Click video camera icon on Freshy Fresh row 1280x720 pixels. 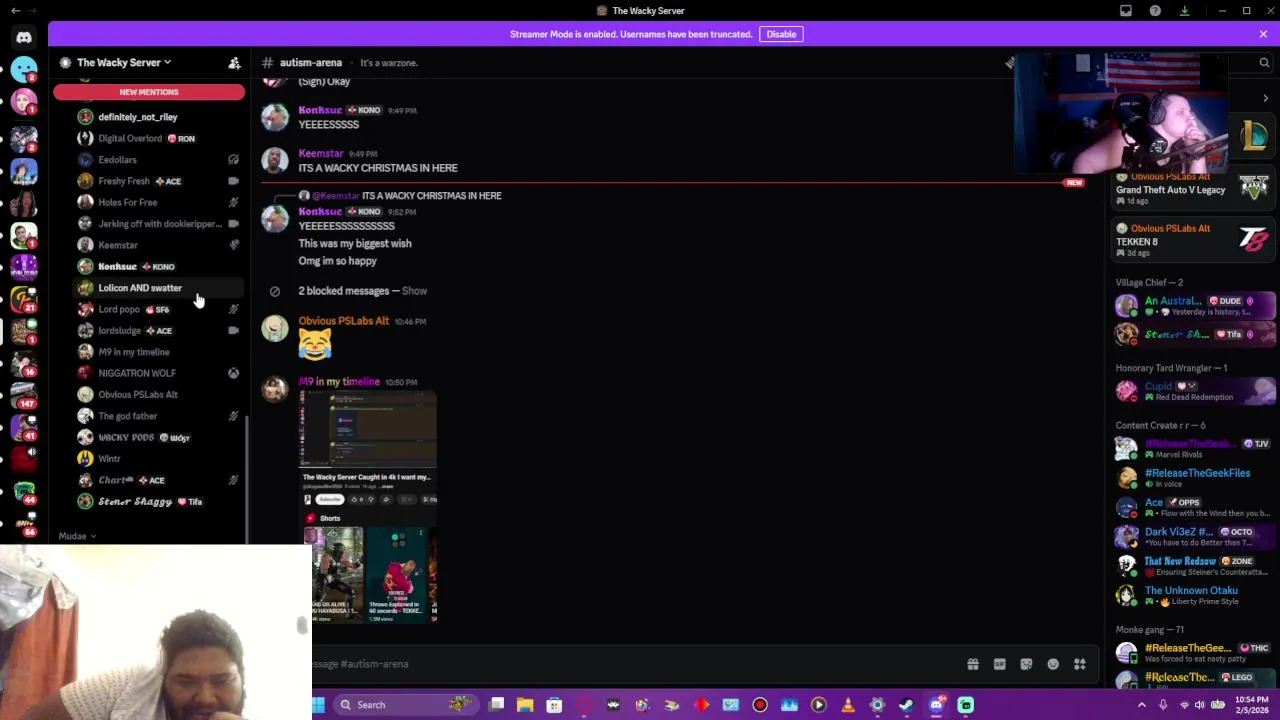pyautogui.click(x=233, y=181)
